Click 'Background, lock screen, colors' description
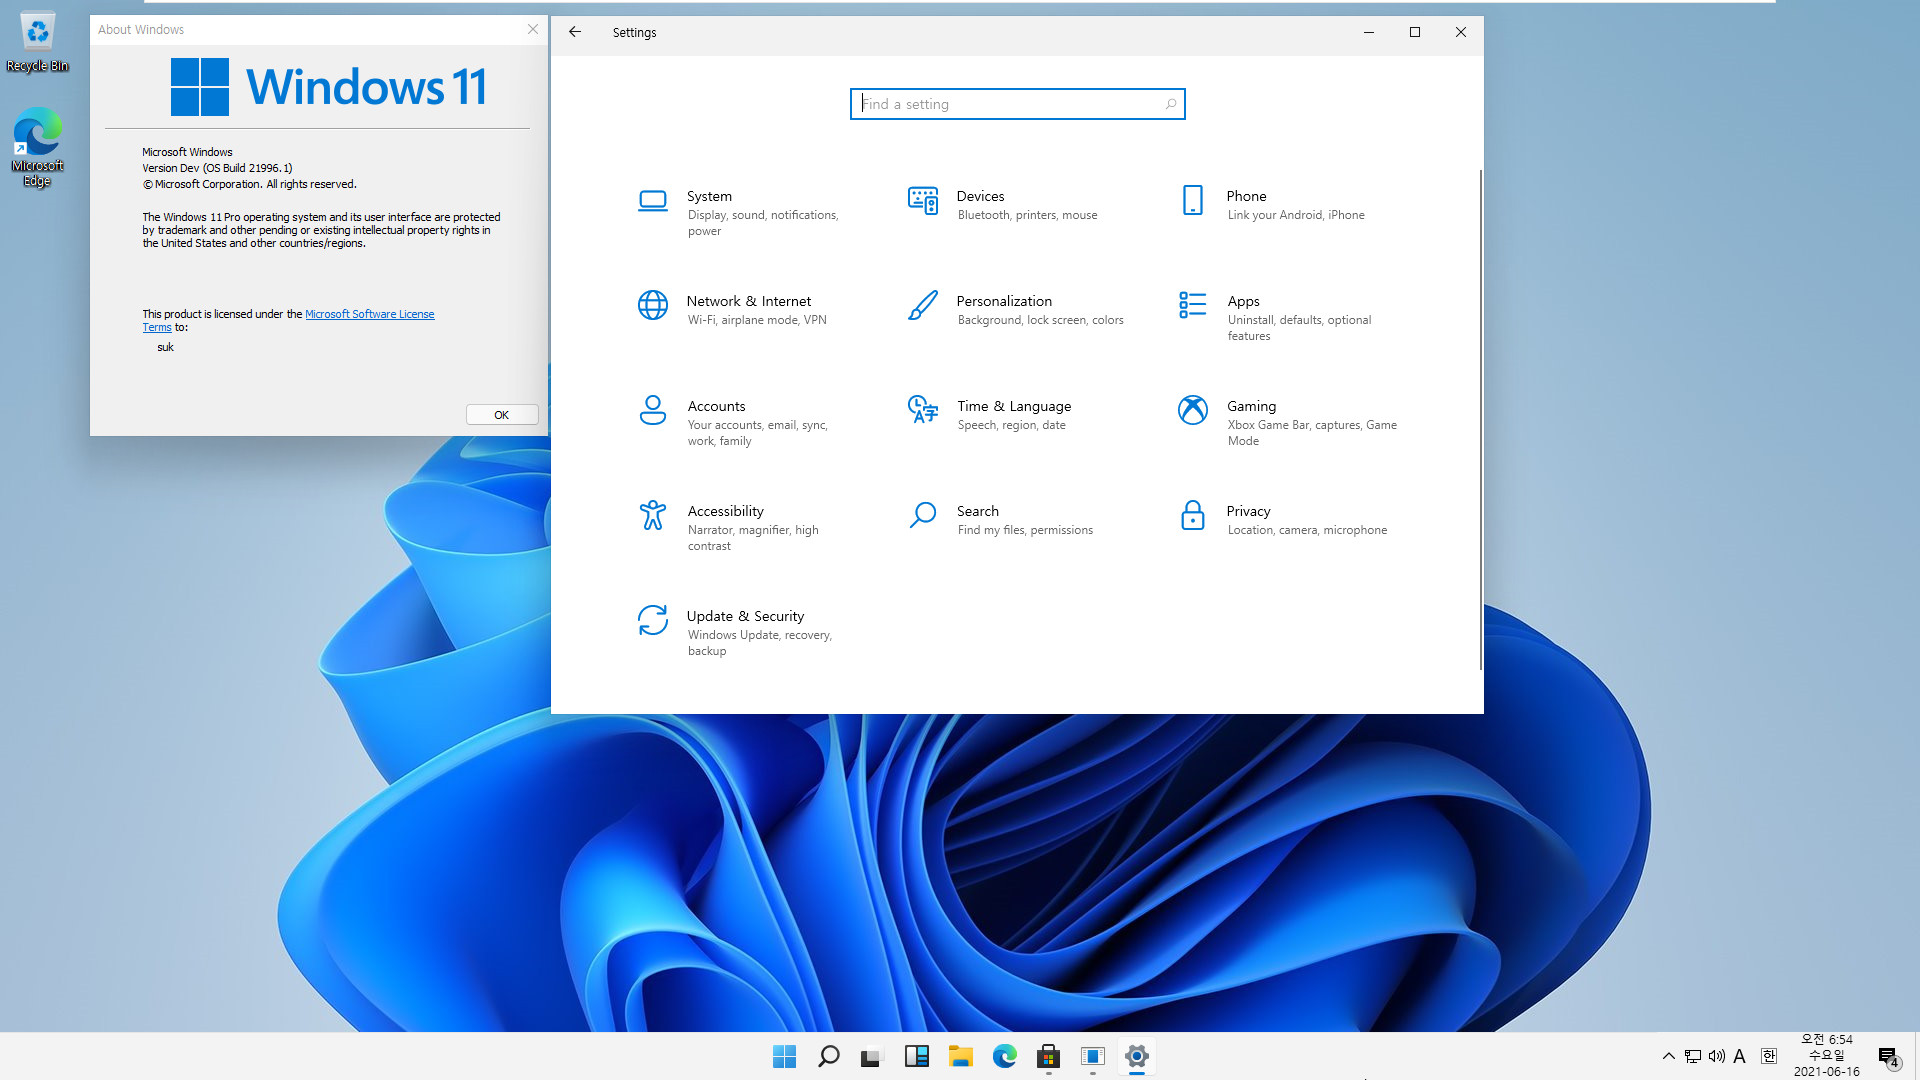The image size is (1920, 1080). click(x=1040, y=320)
